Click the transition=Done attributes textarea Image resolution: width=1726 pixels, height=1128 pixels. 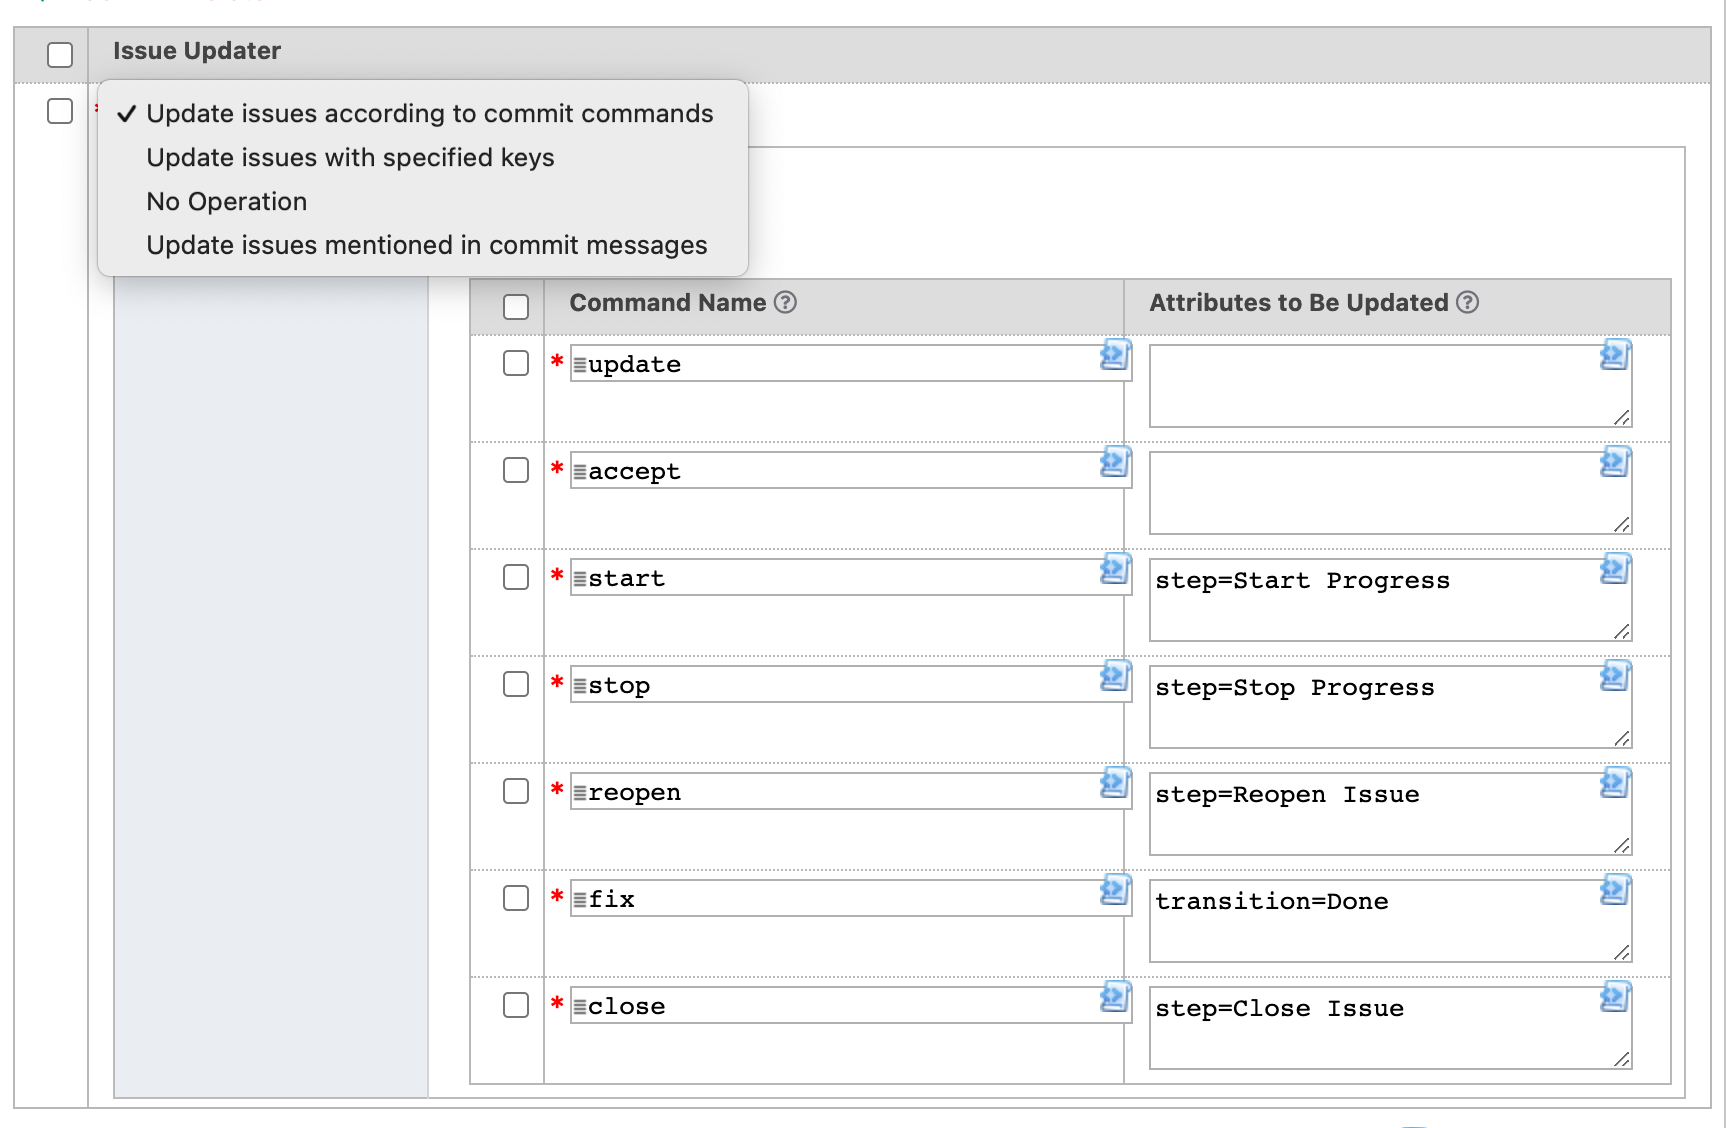click(1390, 922)
